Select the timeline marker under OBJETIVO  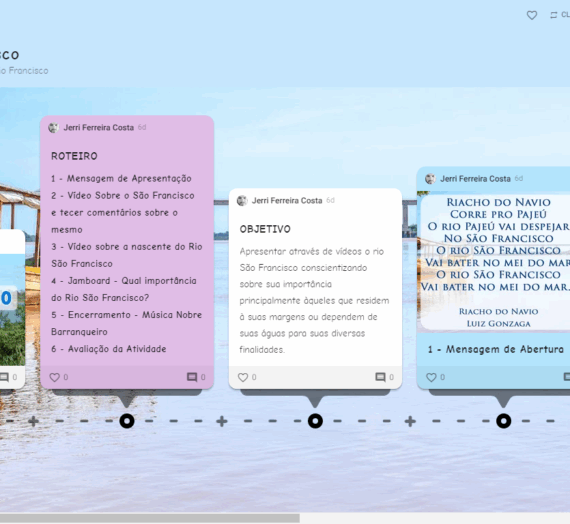[315, 421]
